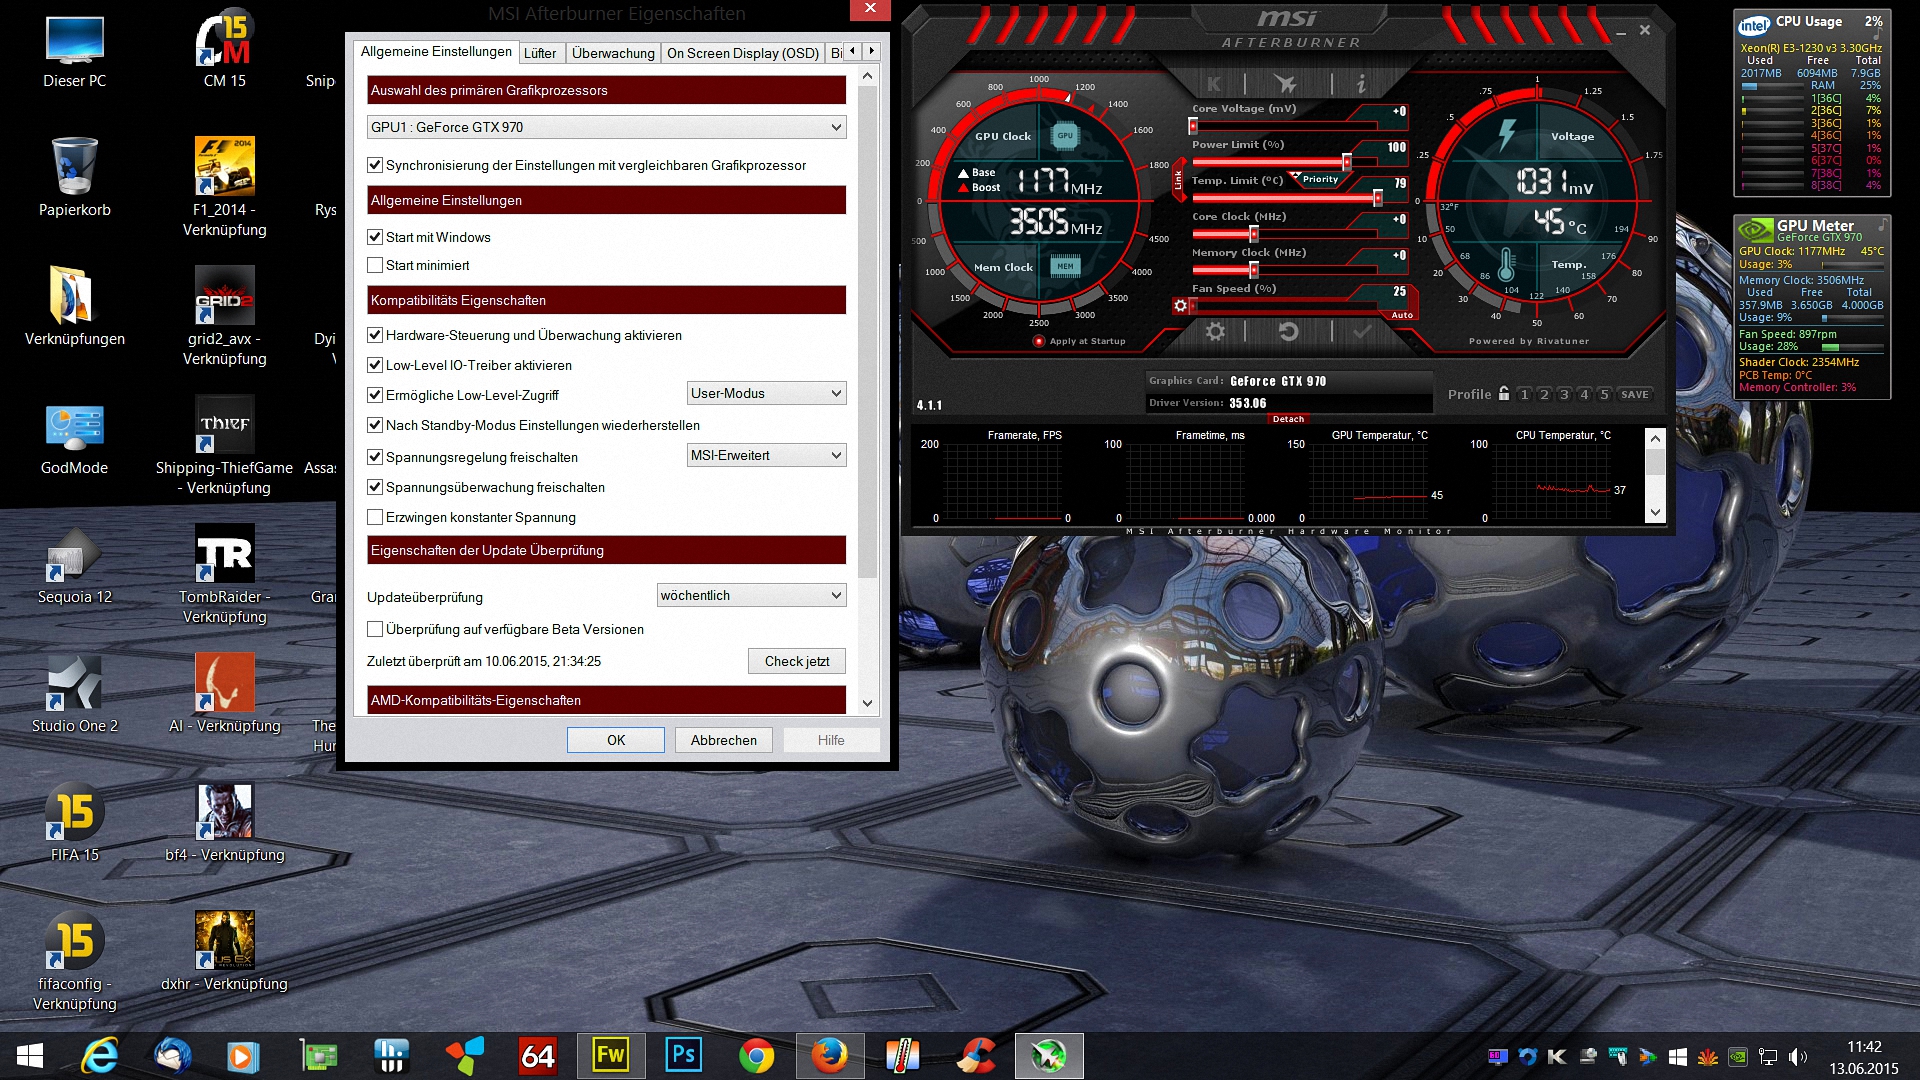This screenshot has width=1920, height=1080.
Task: Click the reset-to-defaults circular arrow icon
Action: (x=1288, y=331)
